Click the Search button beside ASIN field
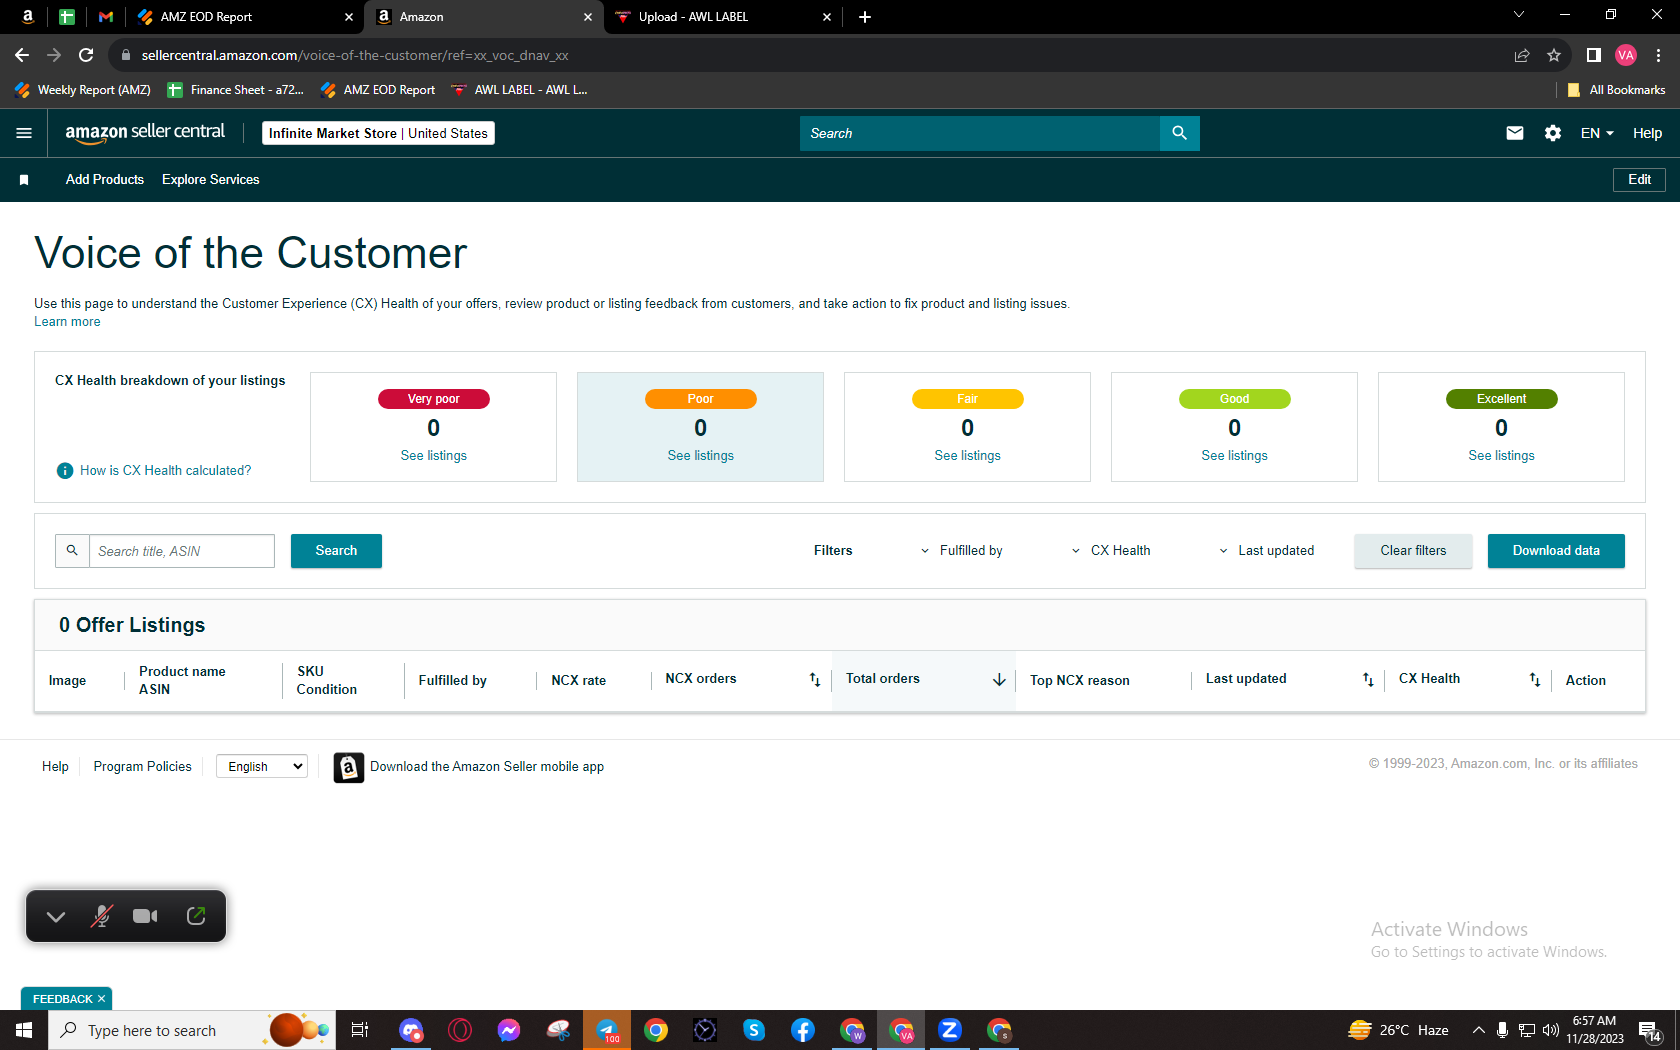Viewport: 1680px width, 1050px height. [336, 551]
